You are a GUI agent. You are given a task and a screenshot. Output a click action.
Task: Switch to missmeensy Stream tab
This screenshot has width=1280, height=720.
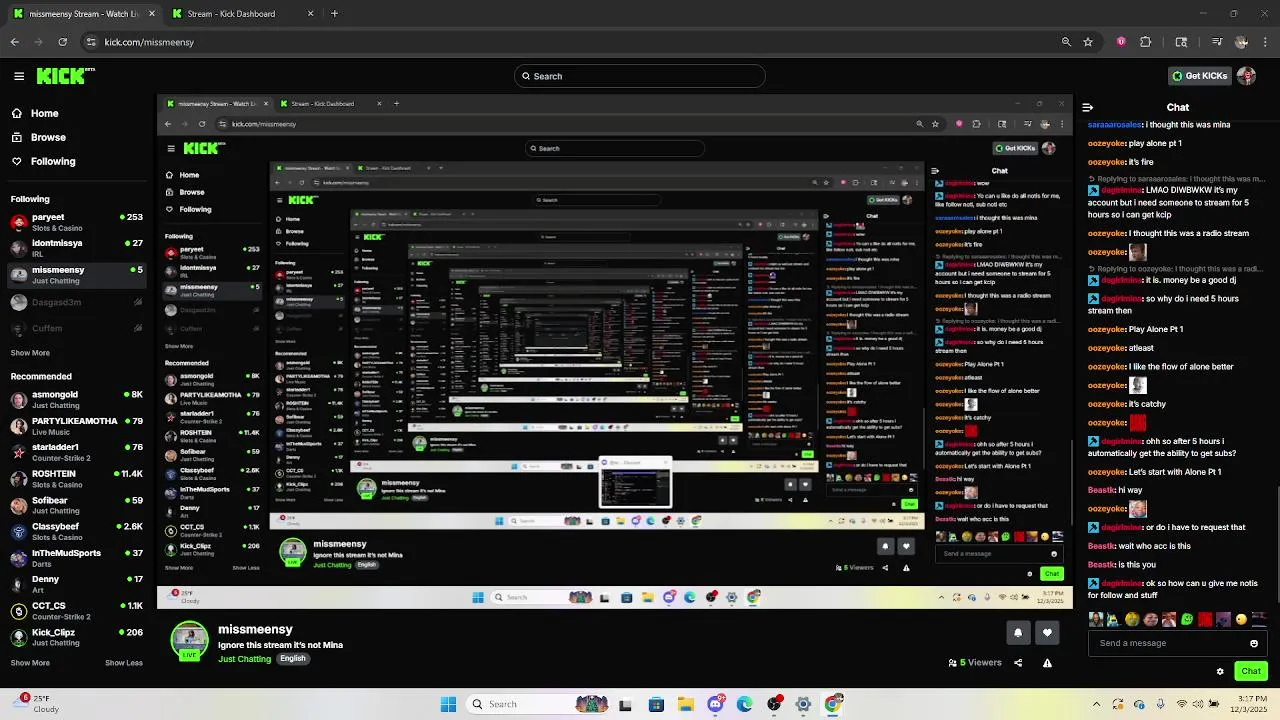click(x=85, y=14)
